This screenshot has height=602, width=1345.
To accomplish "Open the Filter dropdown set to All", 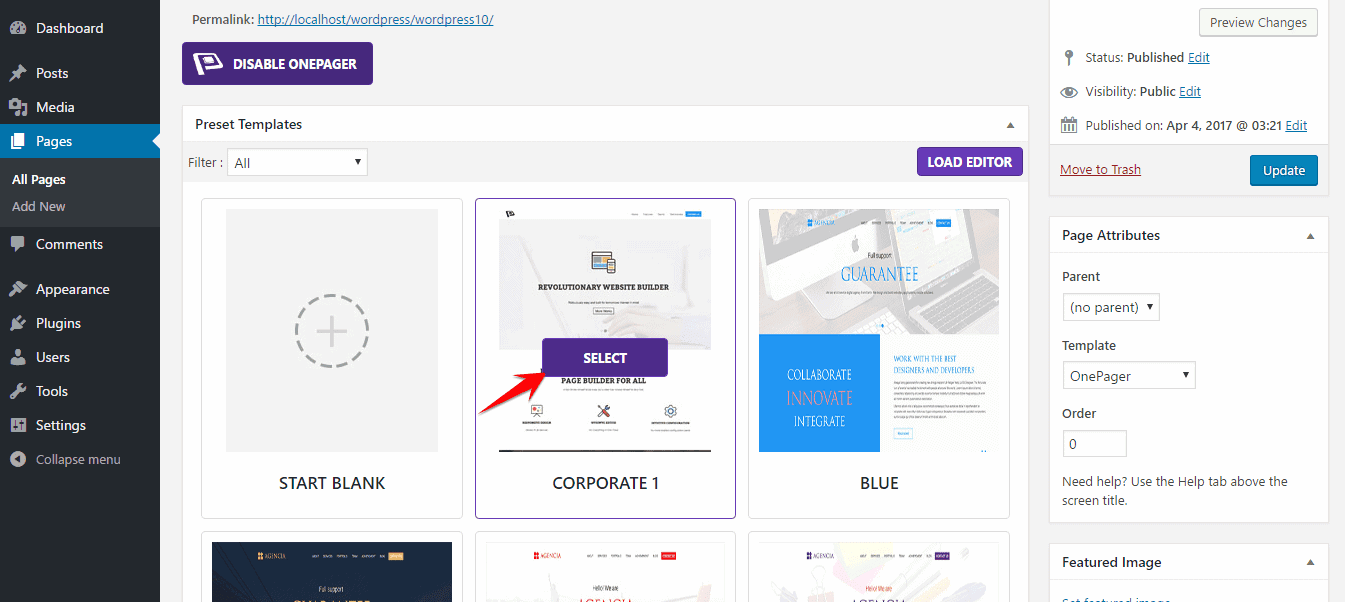I will tap(297, 162).
